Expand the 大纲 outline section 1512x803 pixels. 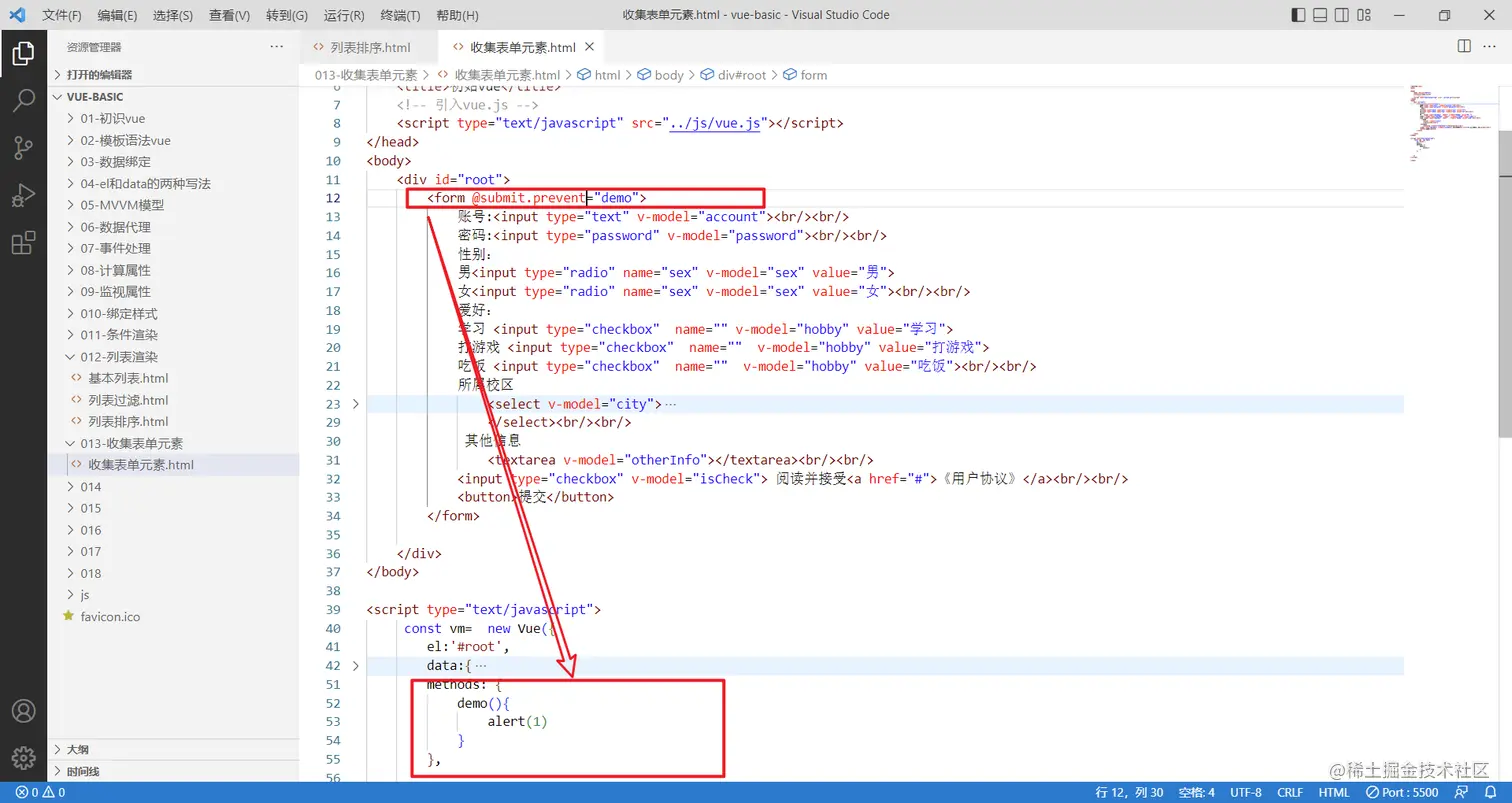coord(173,749)
